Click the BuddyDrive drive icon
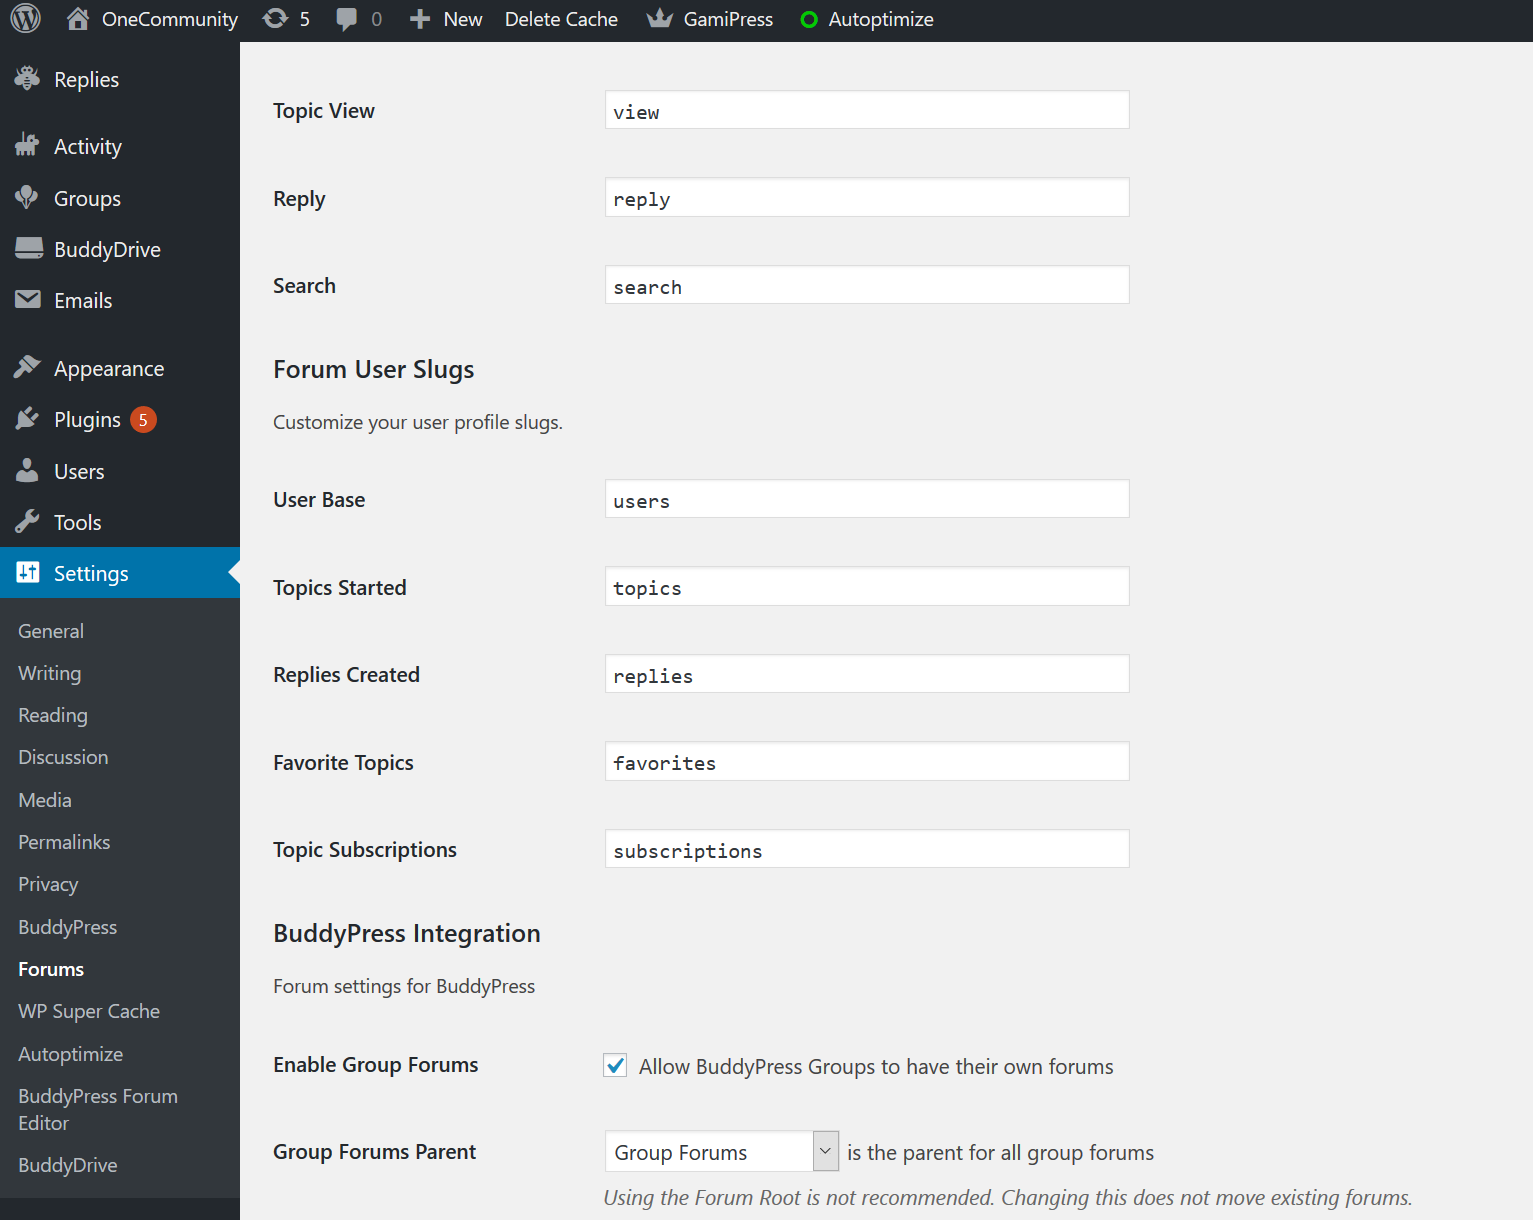The height and width of the screenshot is (1220, 1533). coord(28,249)
